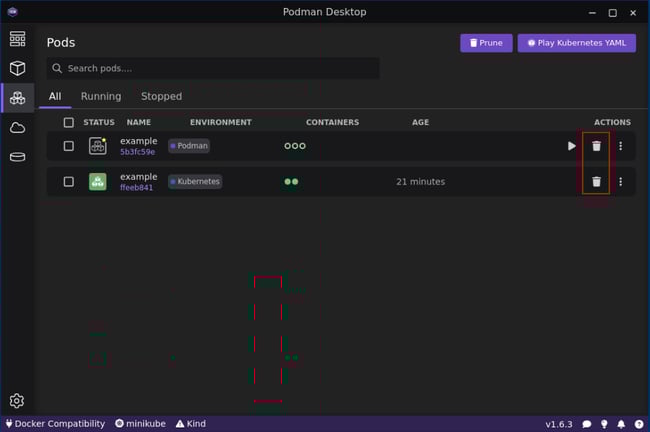The image size is (650, 432).
Task: Maximize the Podman Desktop window
Action: point(612,13)
